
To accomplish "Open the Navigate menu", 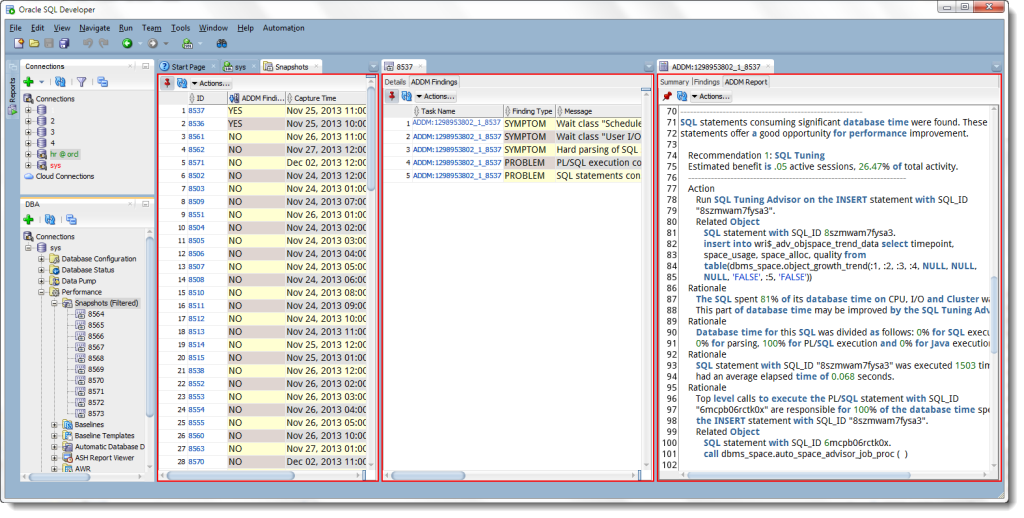I will click(x=95, y=28).
